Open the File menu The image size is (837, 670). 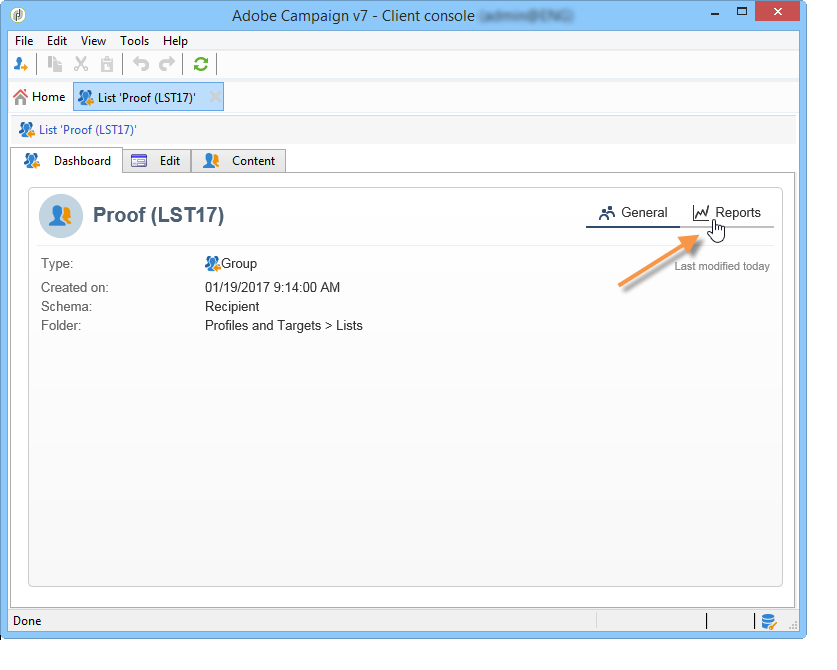[x=24, y=41]
